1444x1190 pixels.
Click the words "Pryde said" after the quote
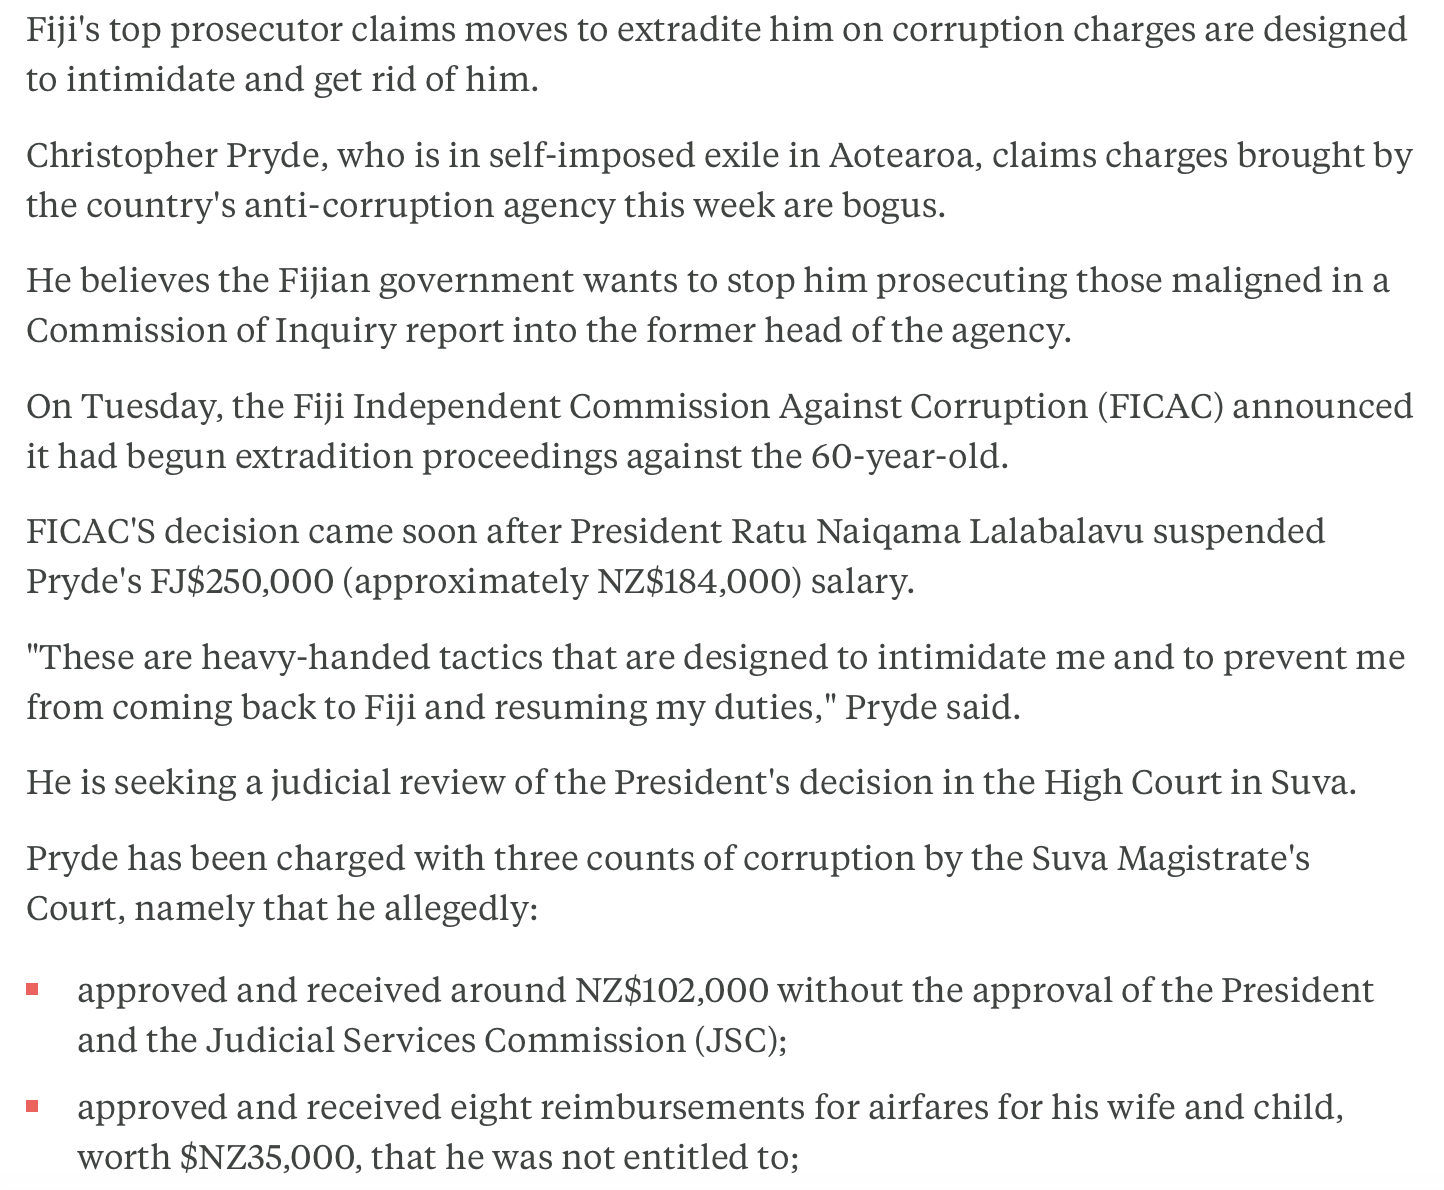(931, 708)
